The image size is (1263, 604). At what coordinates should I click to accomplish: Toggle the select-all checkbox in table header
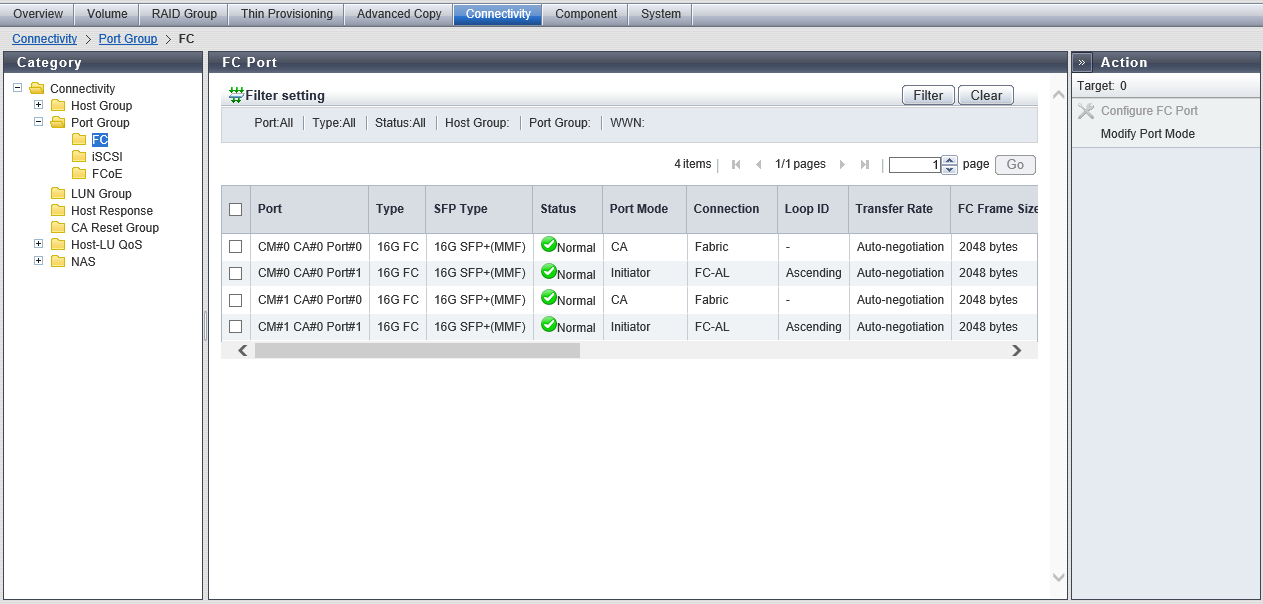point(236,209)
